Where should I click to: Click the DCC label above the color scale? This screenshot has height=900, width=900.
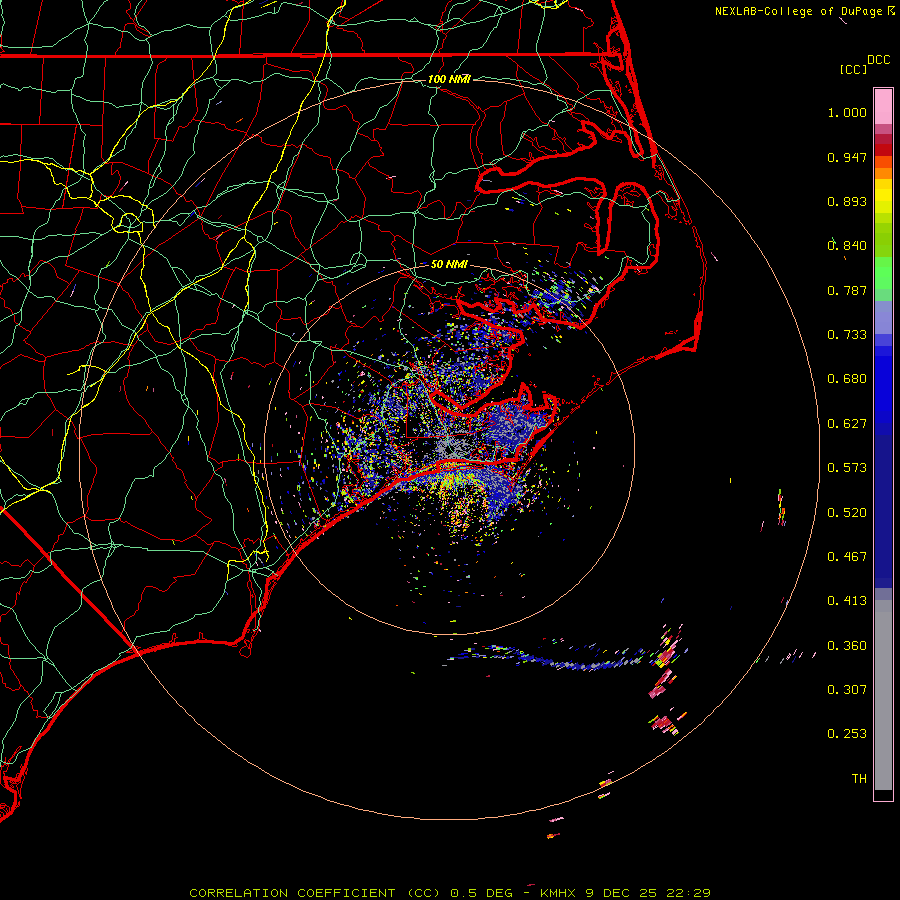click(x=879, y=60)
